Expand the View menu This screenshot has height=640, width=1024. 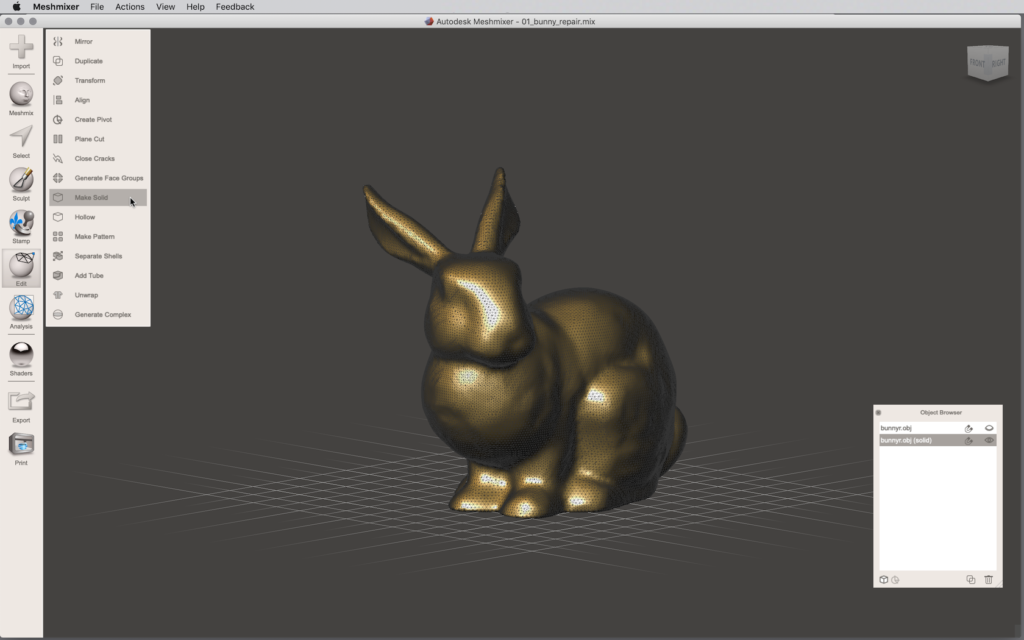tap(165, 7)
